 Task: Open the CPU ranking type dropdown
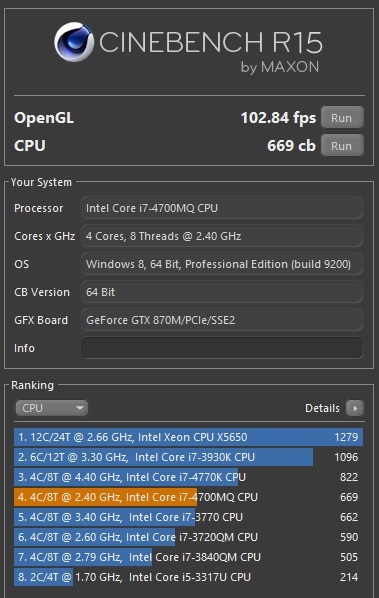click(51, 408)
